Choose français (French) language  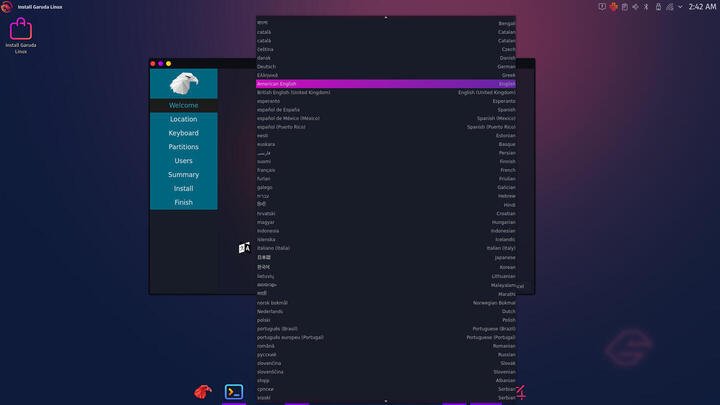(386, 170)
